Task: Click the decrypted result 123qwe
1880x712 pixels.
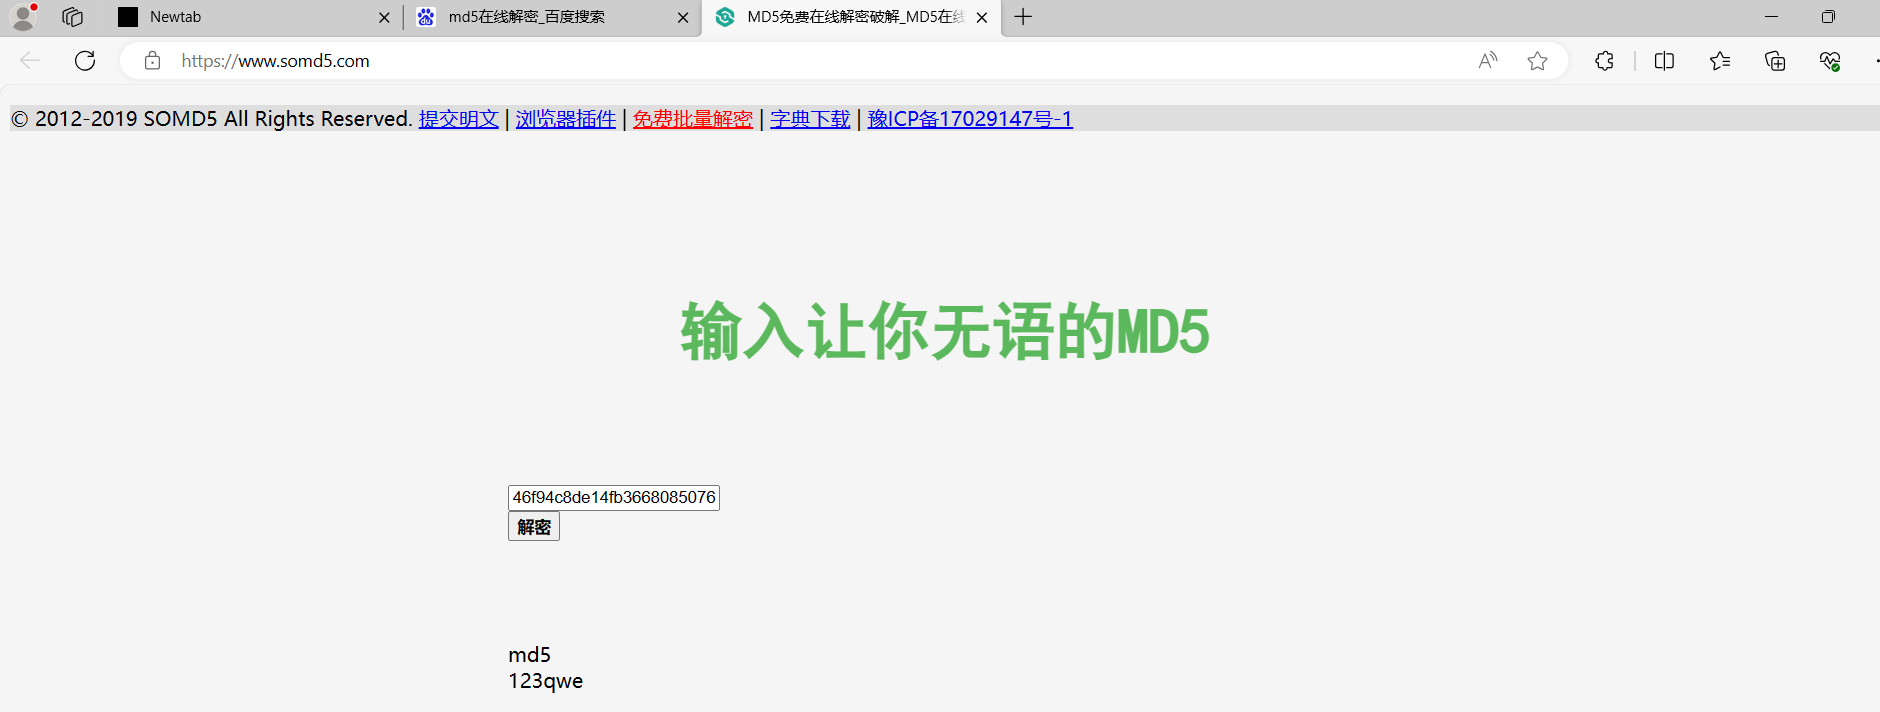Action: [545, 681]
